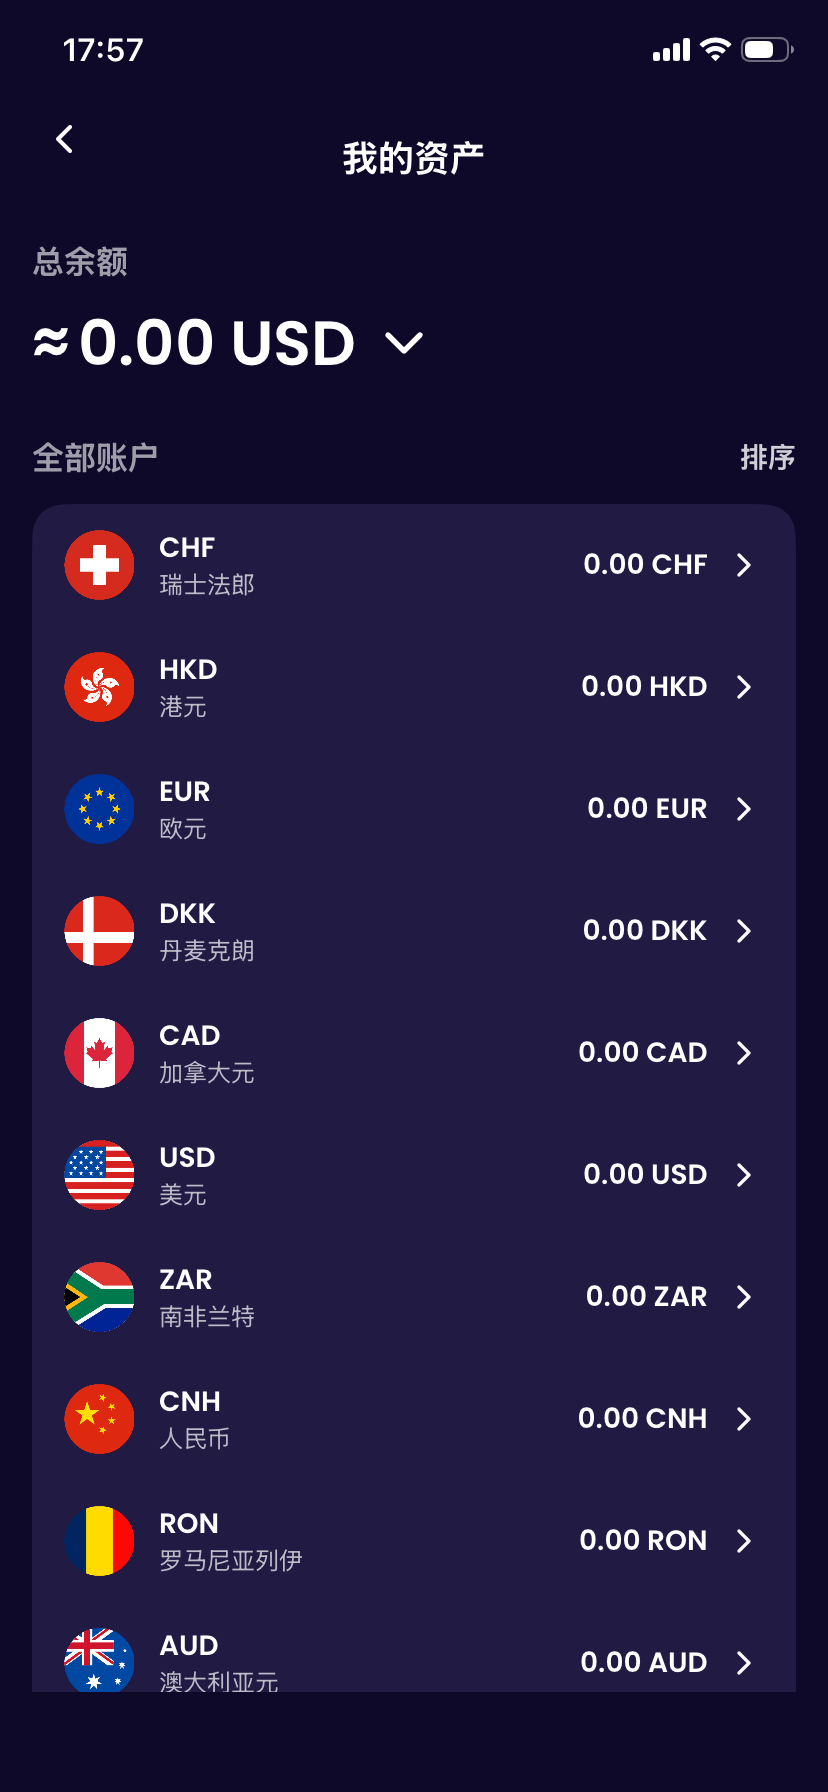
Task: Tap the 0.00 USD total balance
Action: [x=216, y=343]
